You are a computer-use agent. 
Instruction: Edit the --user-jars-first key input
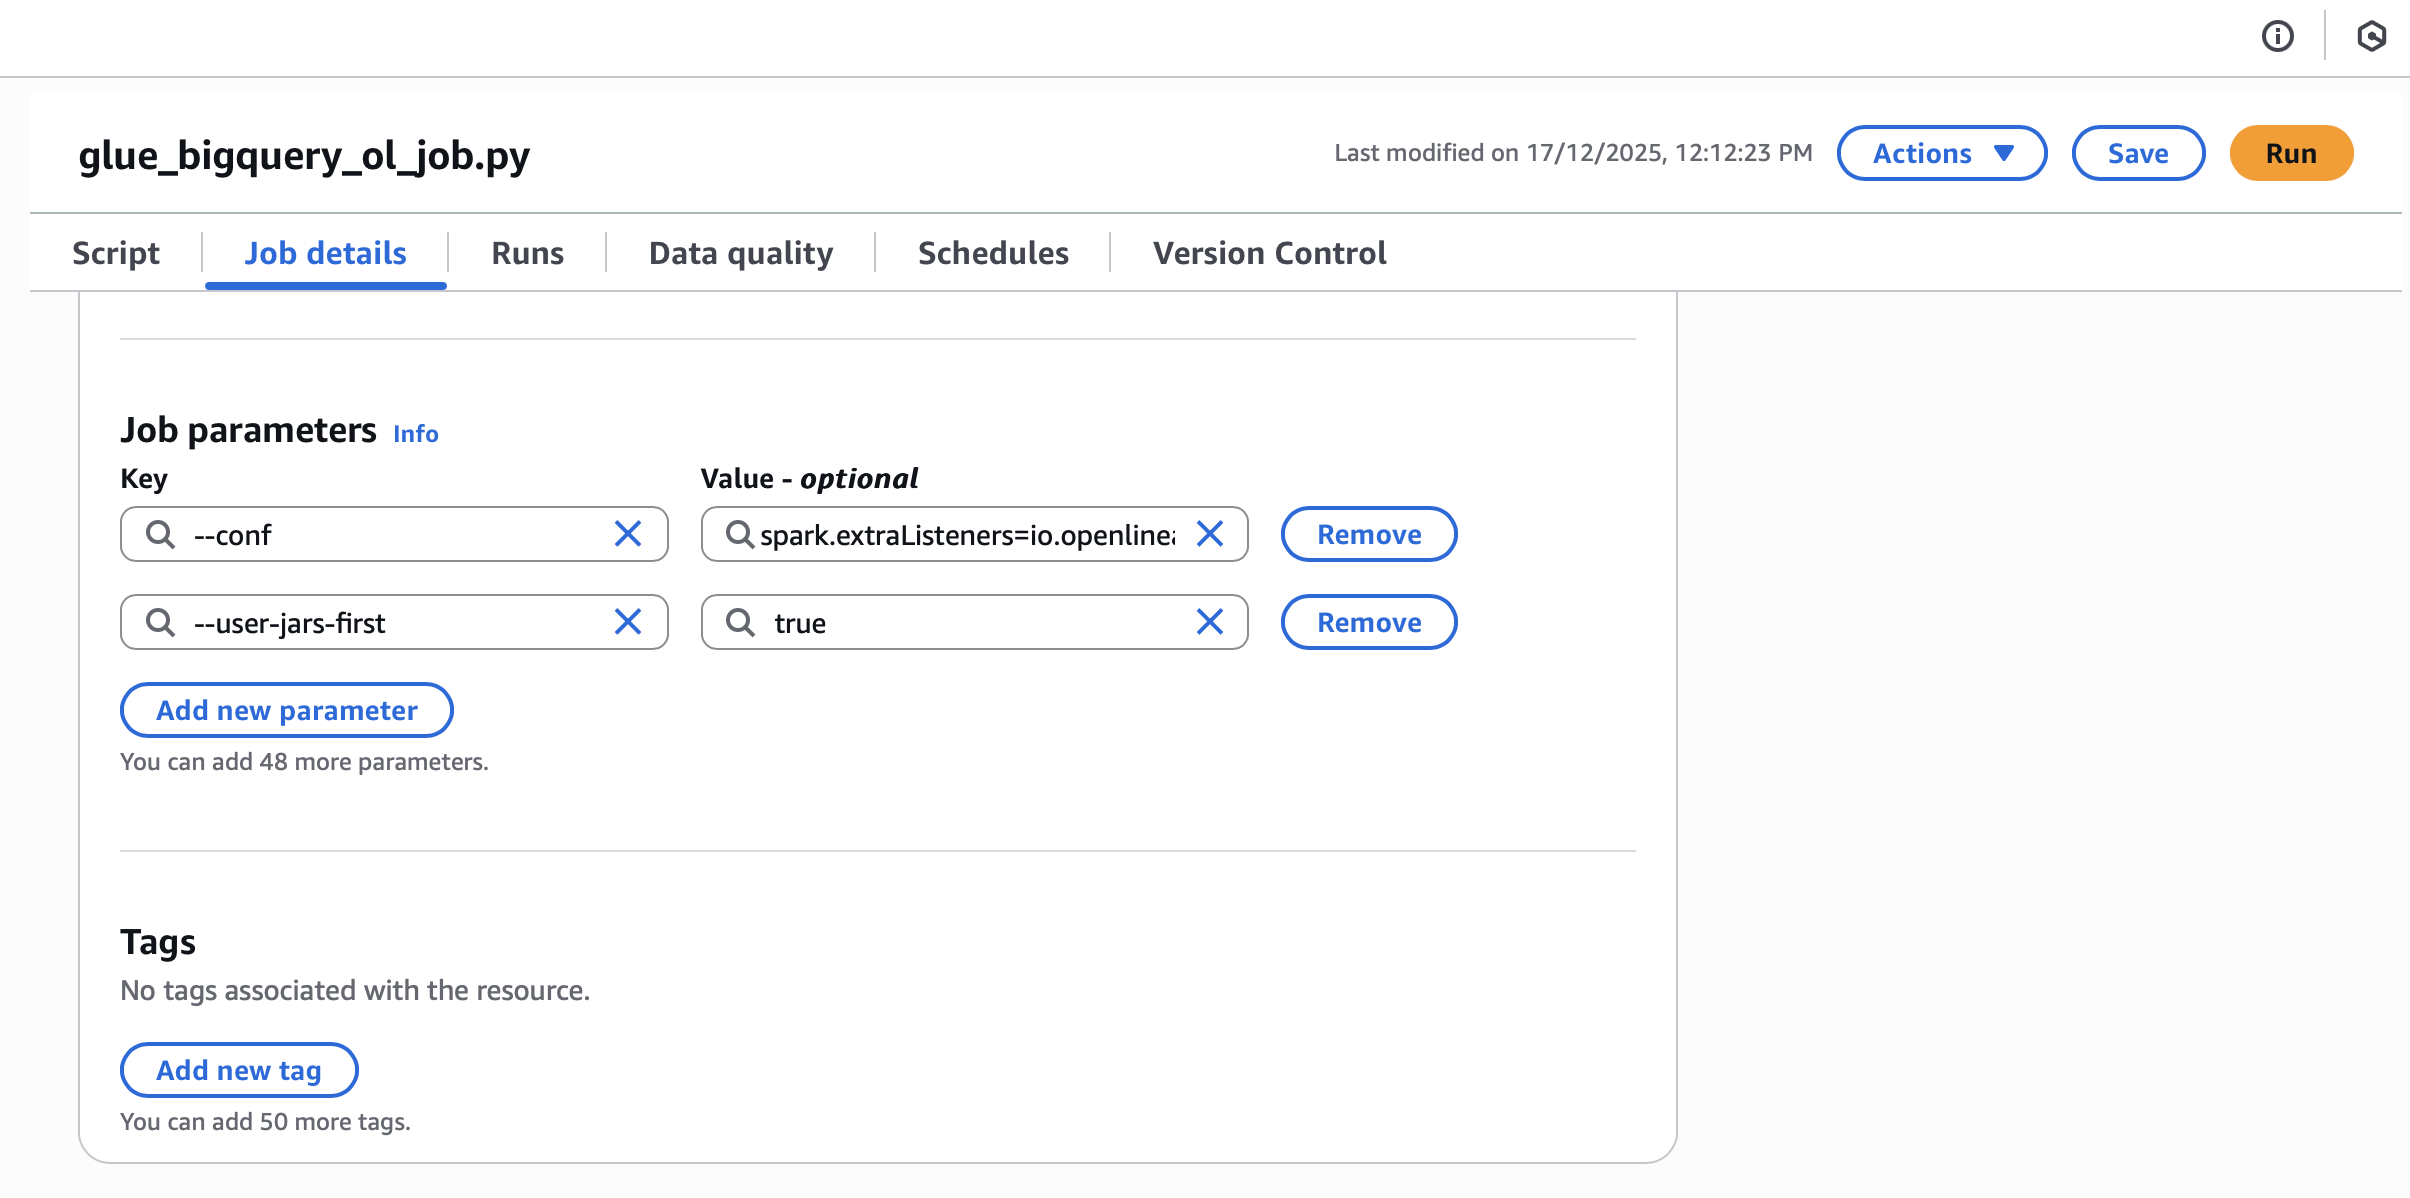pos(394,622)
